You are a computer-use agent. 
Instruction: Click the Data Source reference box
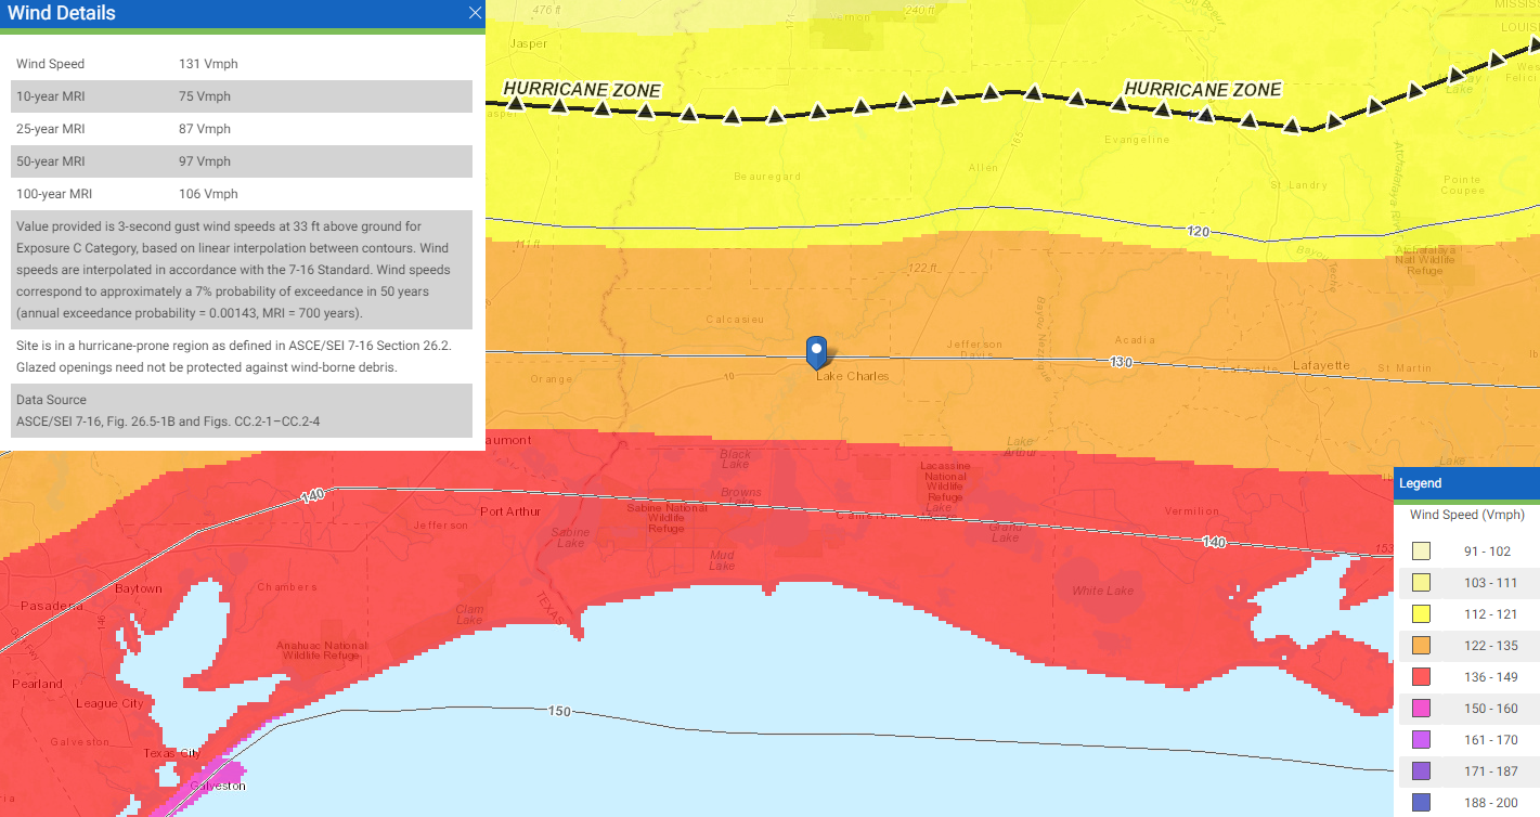click(242, 410)
